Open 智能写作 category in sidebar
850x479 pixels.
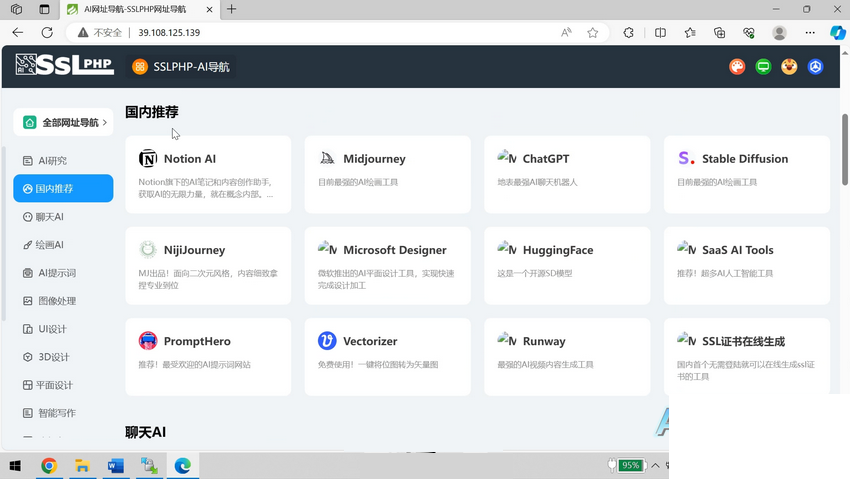pos(63,413)
